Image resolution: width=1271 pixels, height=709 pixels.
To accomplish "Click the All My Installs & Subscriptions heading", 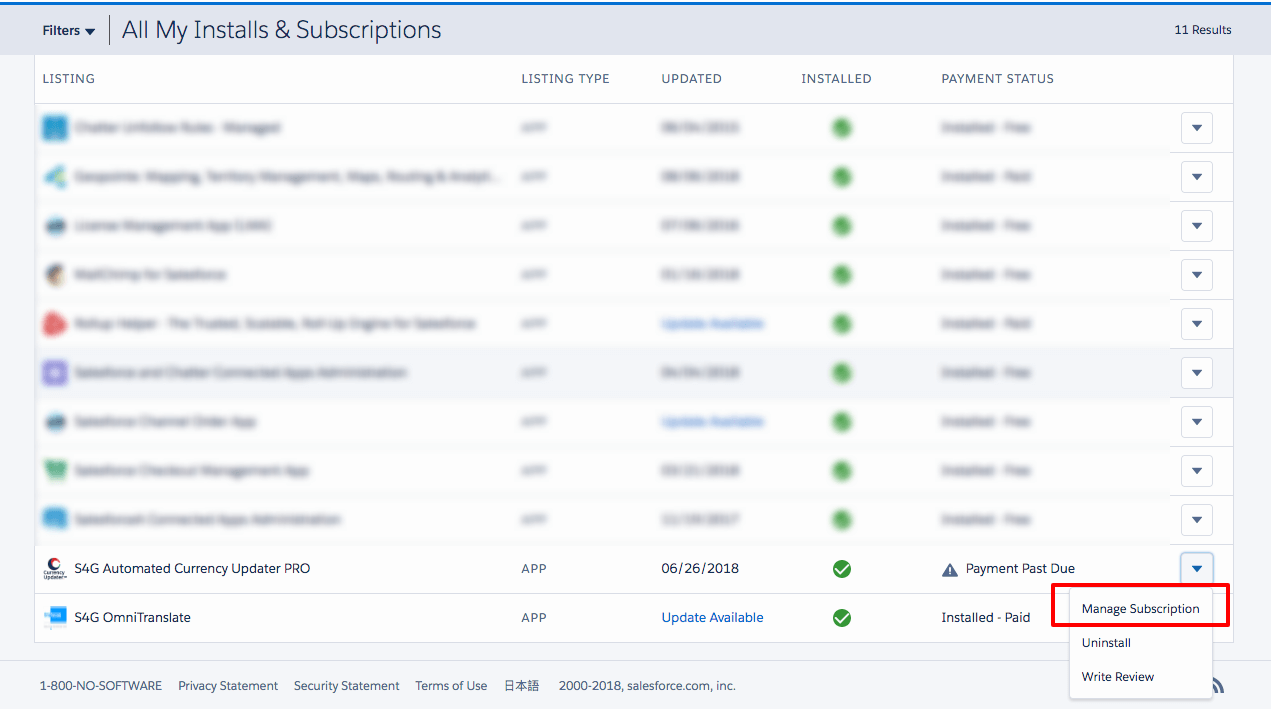I will click(x=281, y=30).
